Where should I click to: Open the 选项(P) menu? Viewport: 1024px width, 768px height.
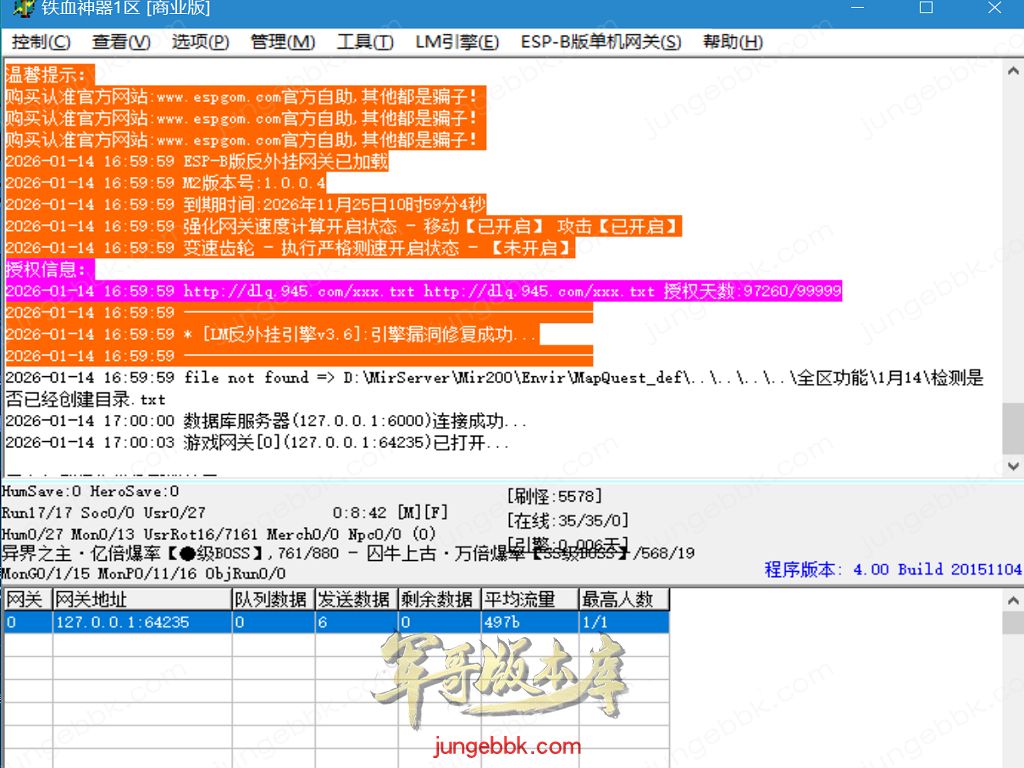click(200, 42)
